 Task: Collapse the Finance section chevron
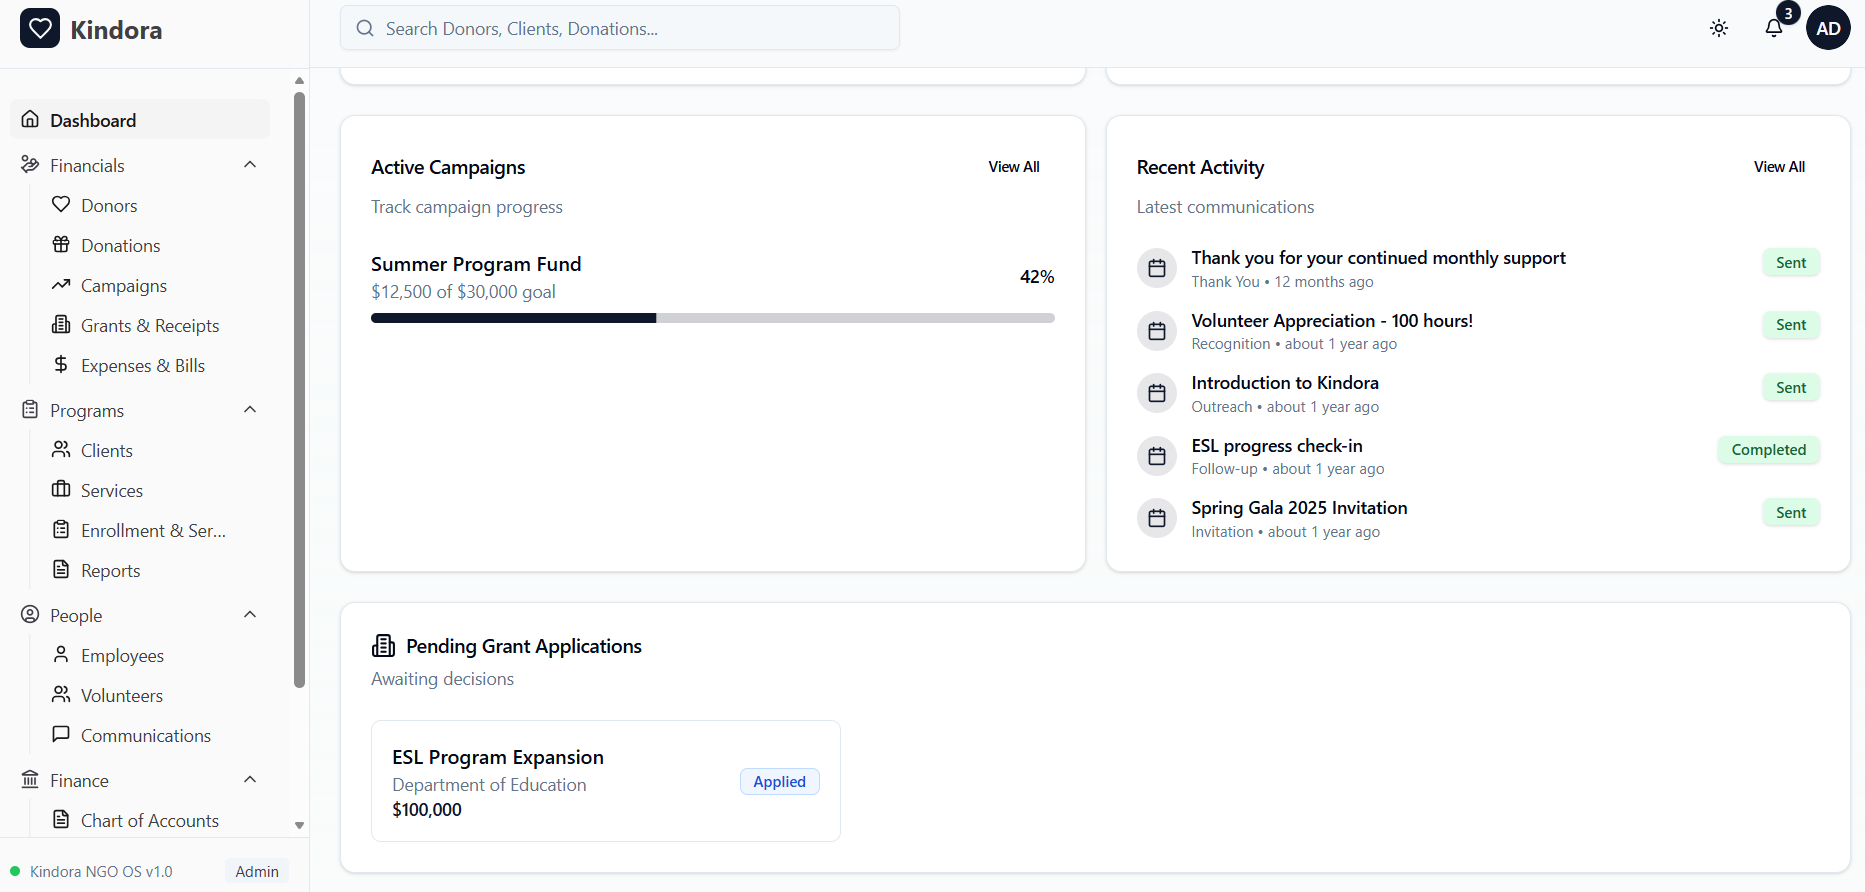point(250,780)
